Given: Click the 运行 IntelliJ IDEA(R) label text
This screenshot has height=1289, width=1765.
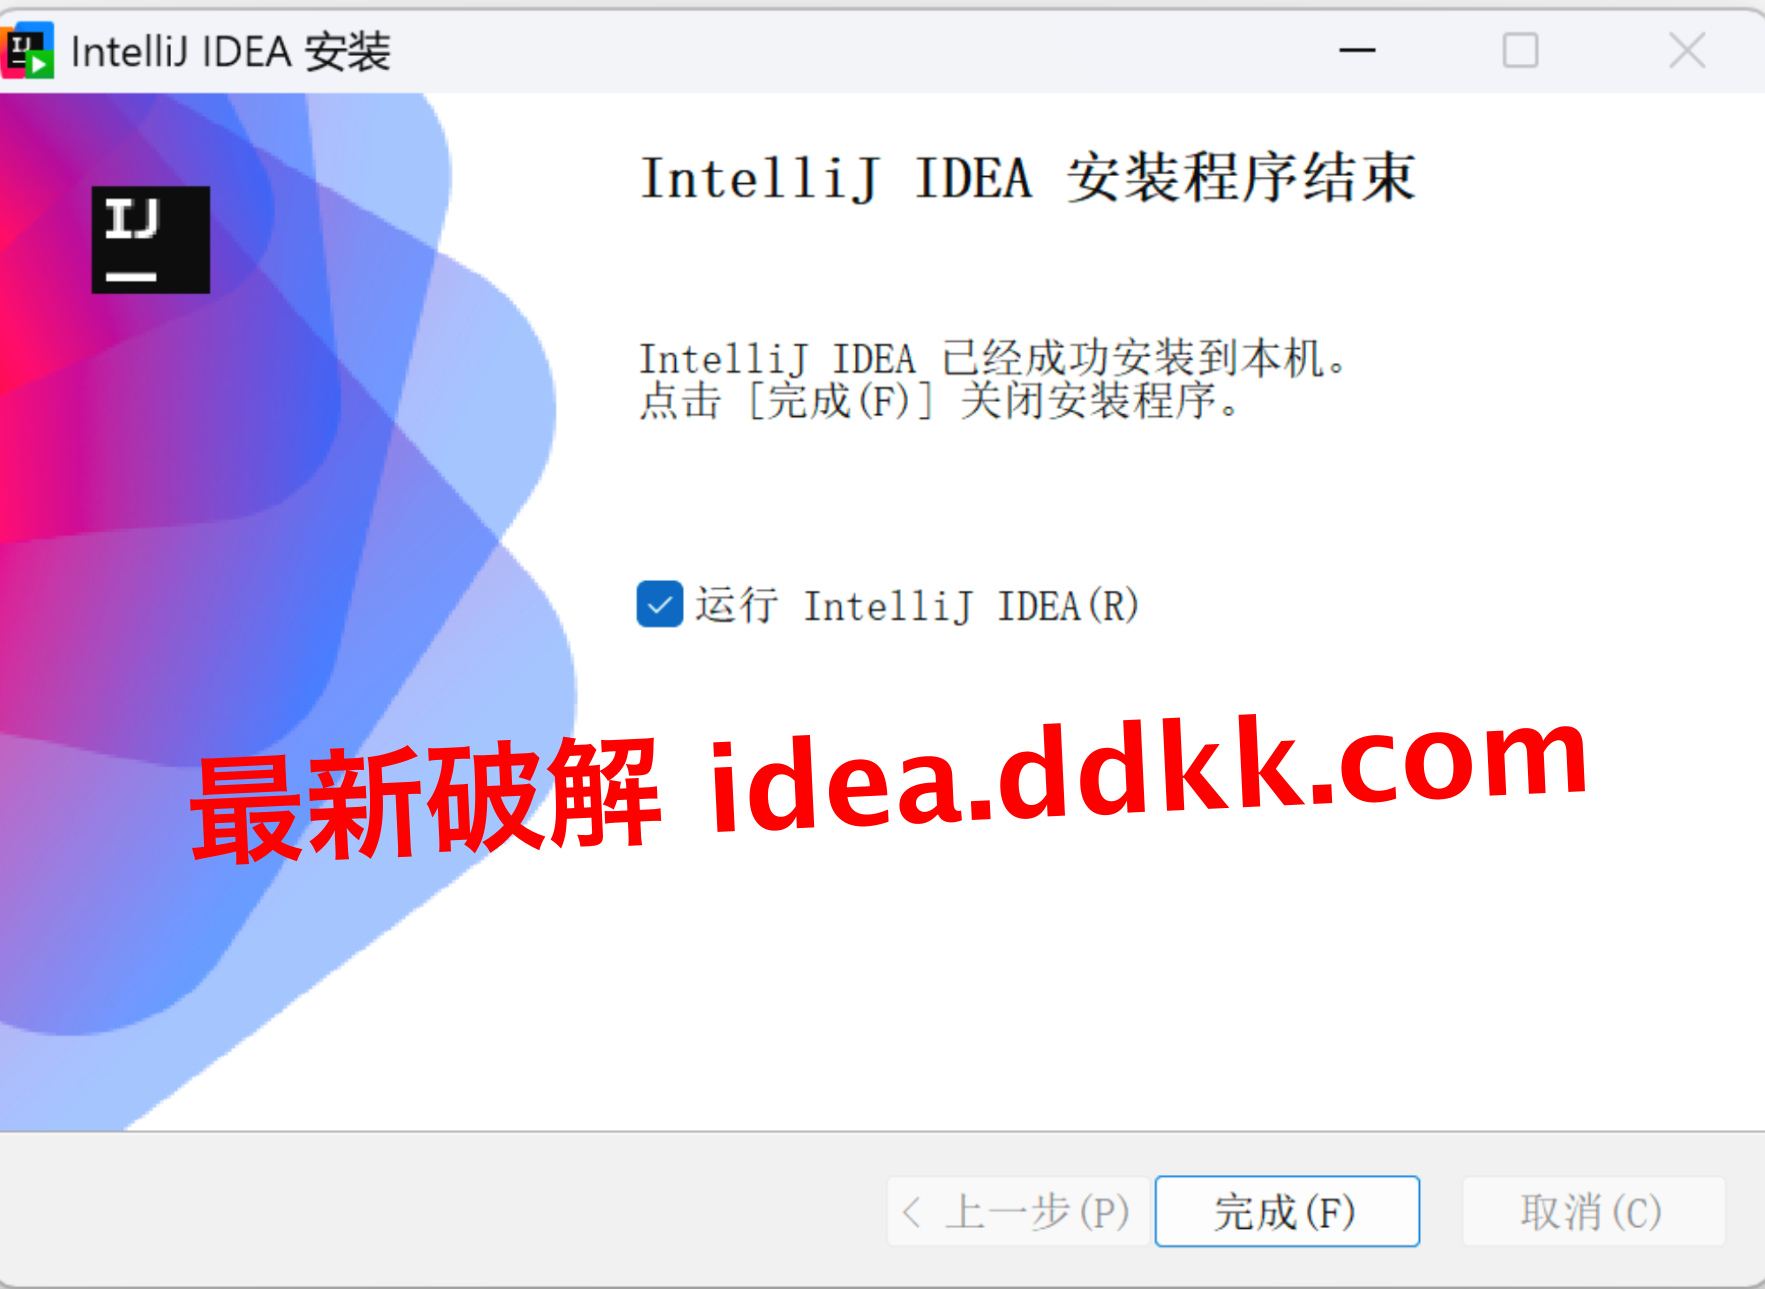Looking at the screenshot, I should [917, 605].
